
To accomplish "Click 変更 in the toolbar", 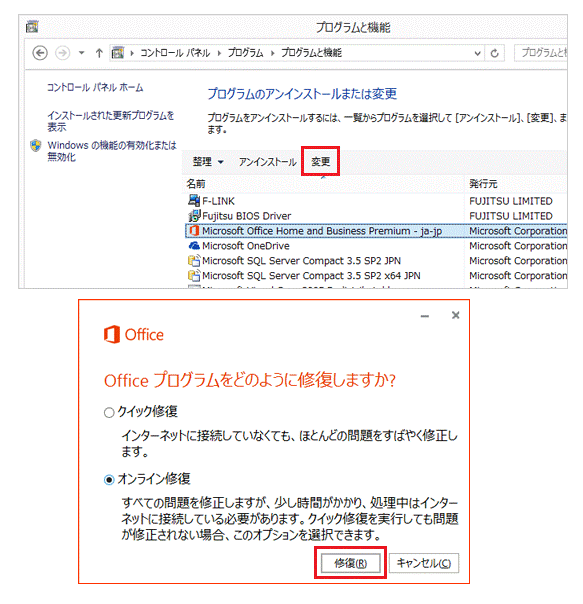I will [x=321, y=161].
